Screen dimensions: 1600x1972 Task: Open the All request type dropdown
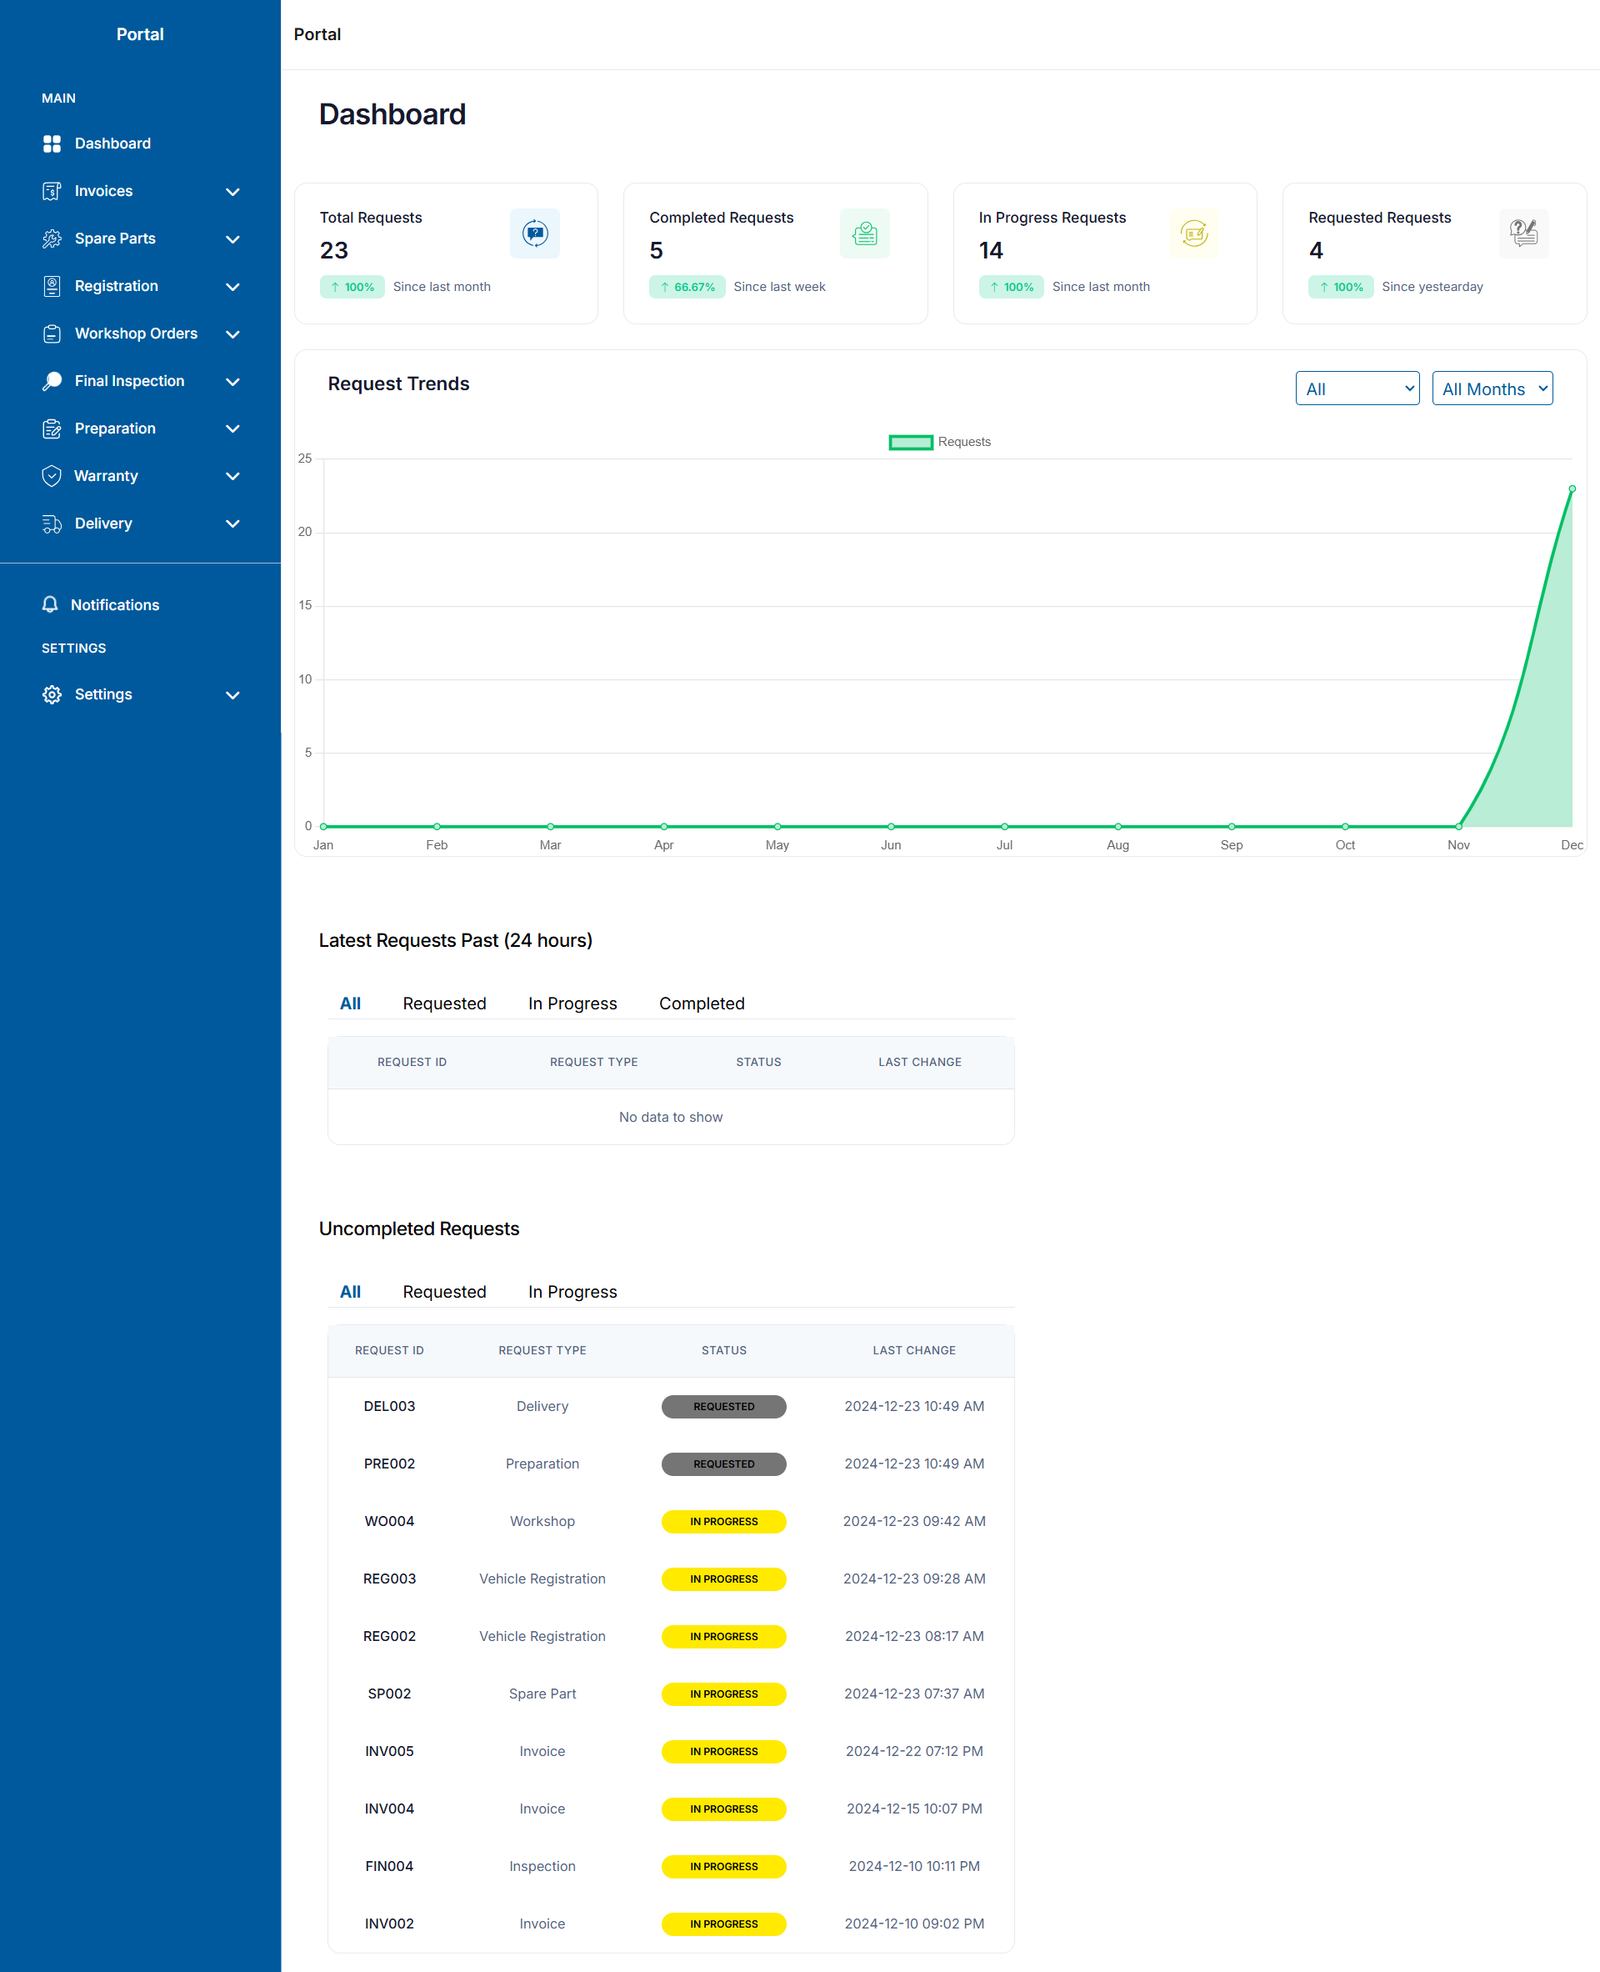pyautogui.click(x=1357, y=389)
